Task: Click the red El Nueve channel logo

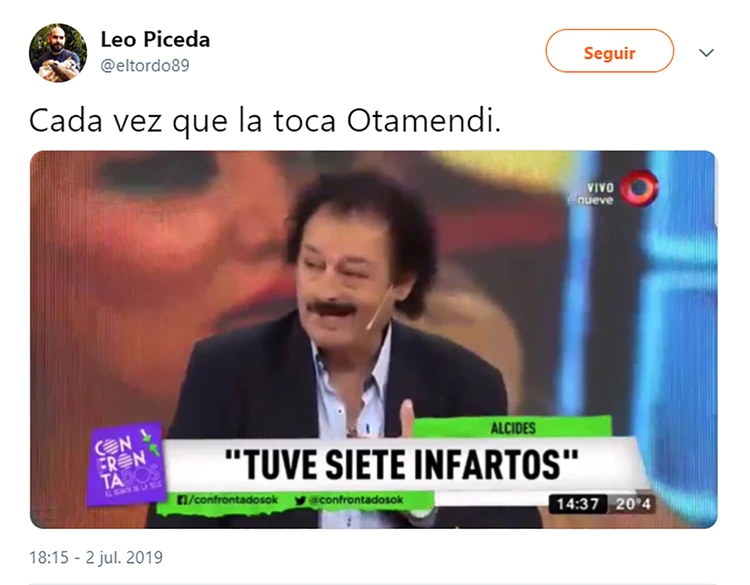Action: click(639, 188)
